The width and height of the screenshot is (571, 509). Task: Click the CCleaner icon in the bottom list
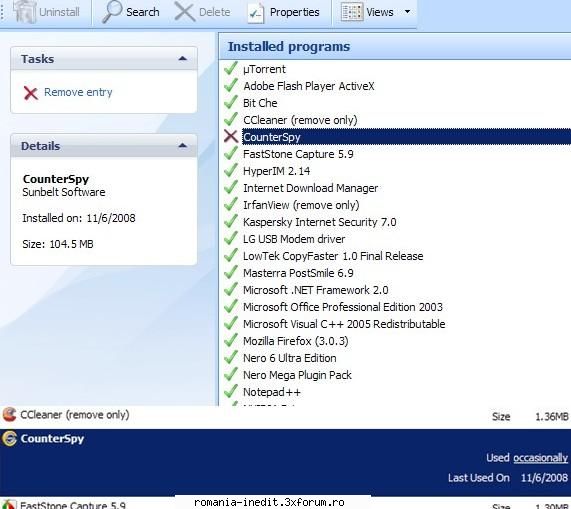9,414
